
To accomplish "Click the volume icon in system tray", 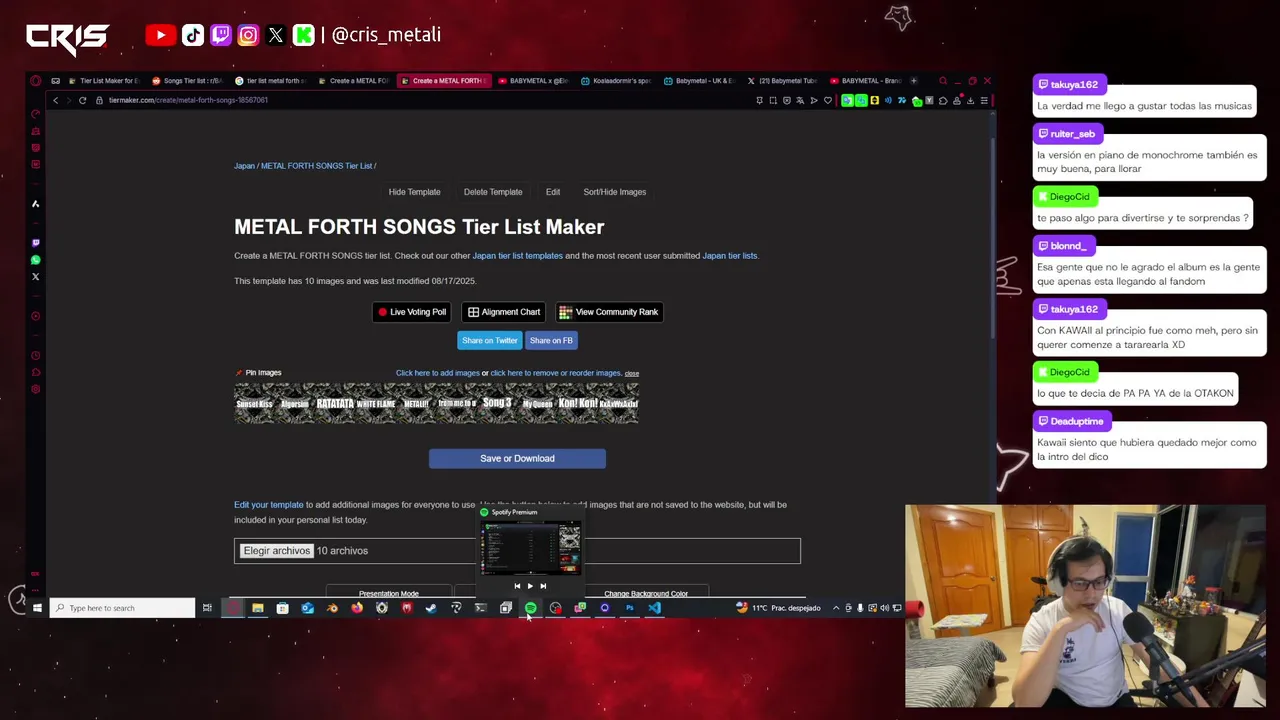I will coord(884,608).
